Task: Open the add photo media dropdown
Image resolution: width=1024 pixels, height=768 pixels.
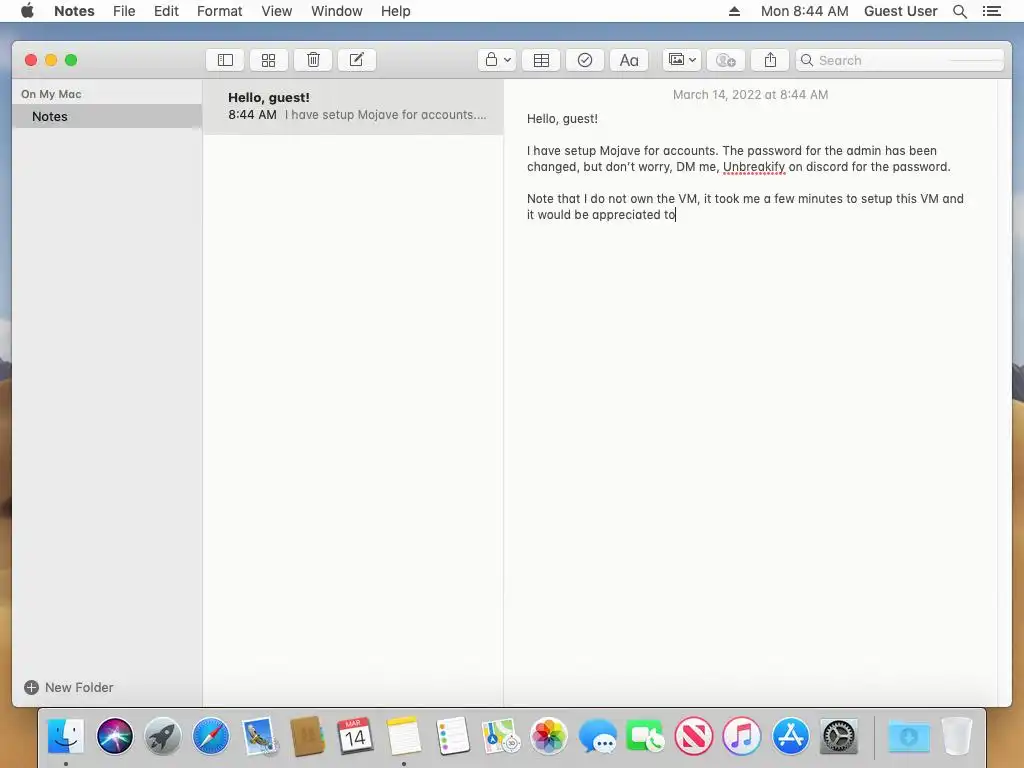Action: (682, 60)
